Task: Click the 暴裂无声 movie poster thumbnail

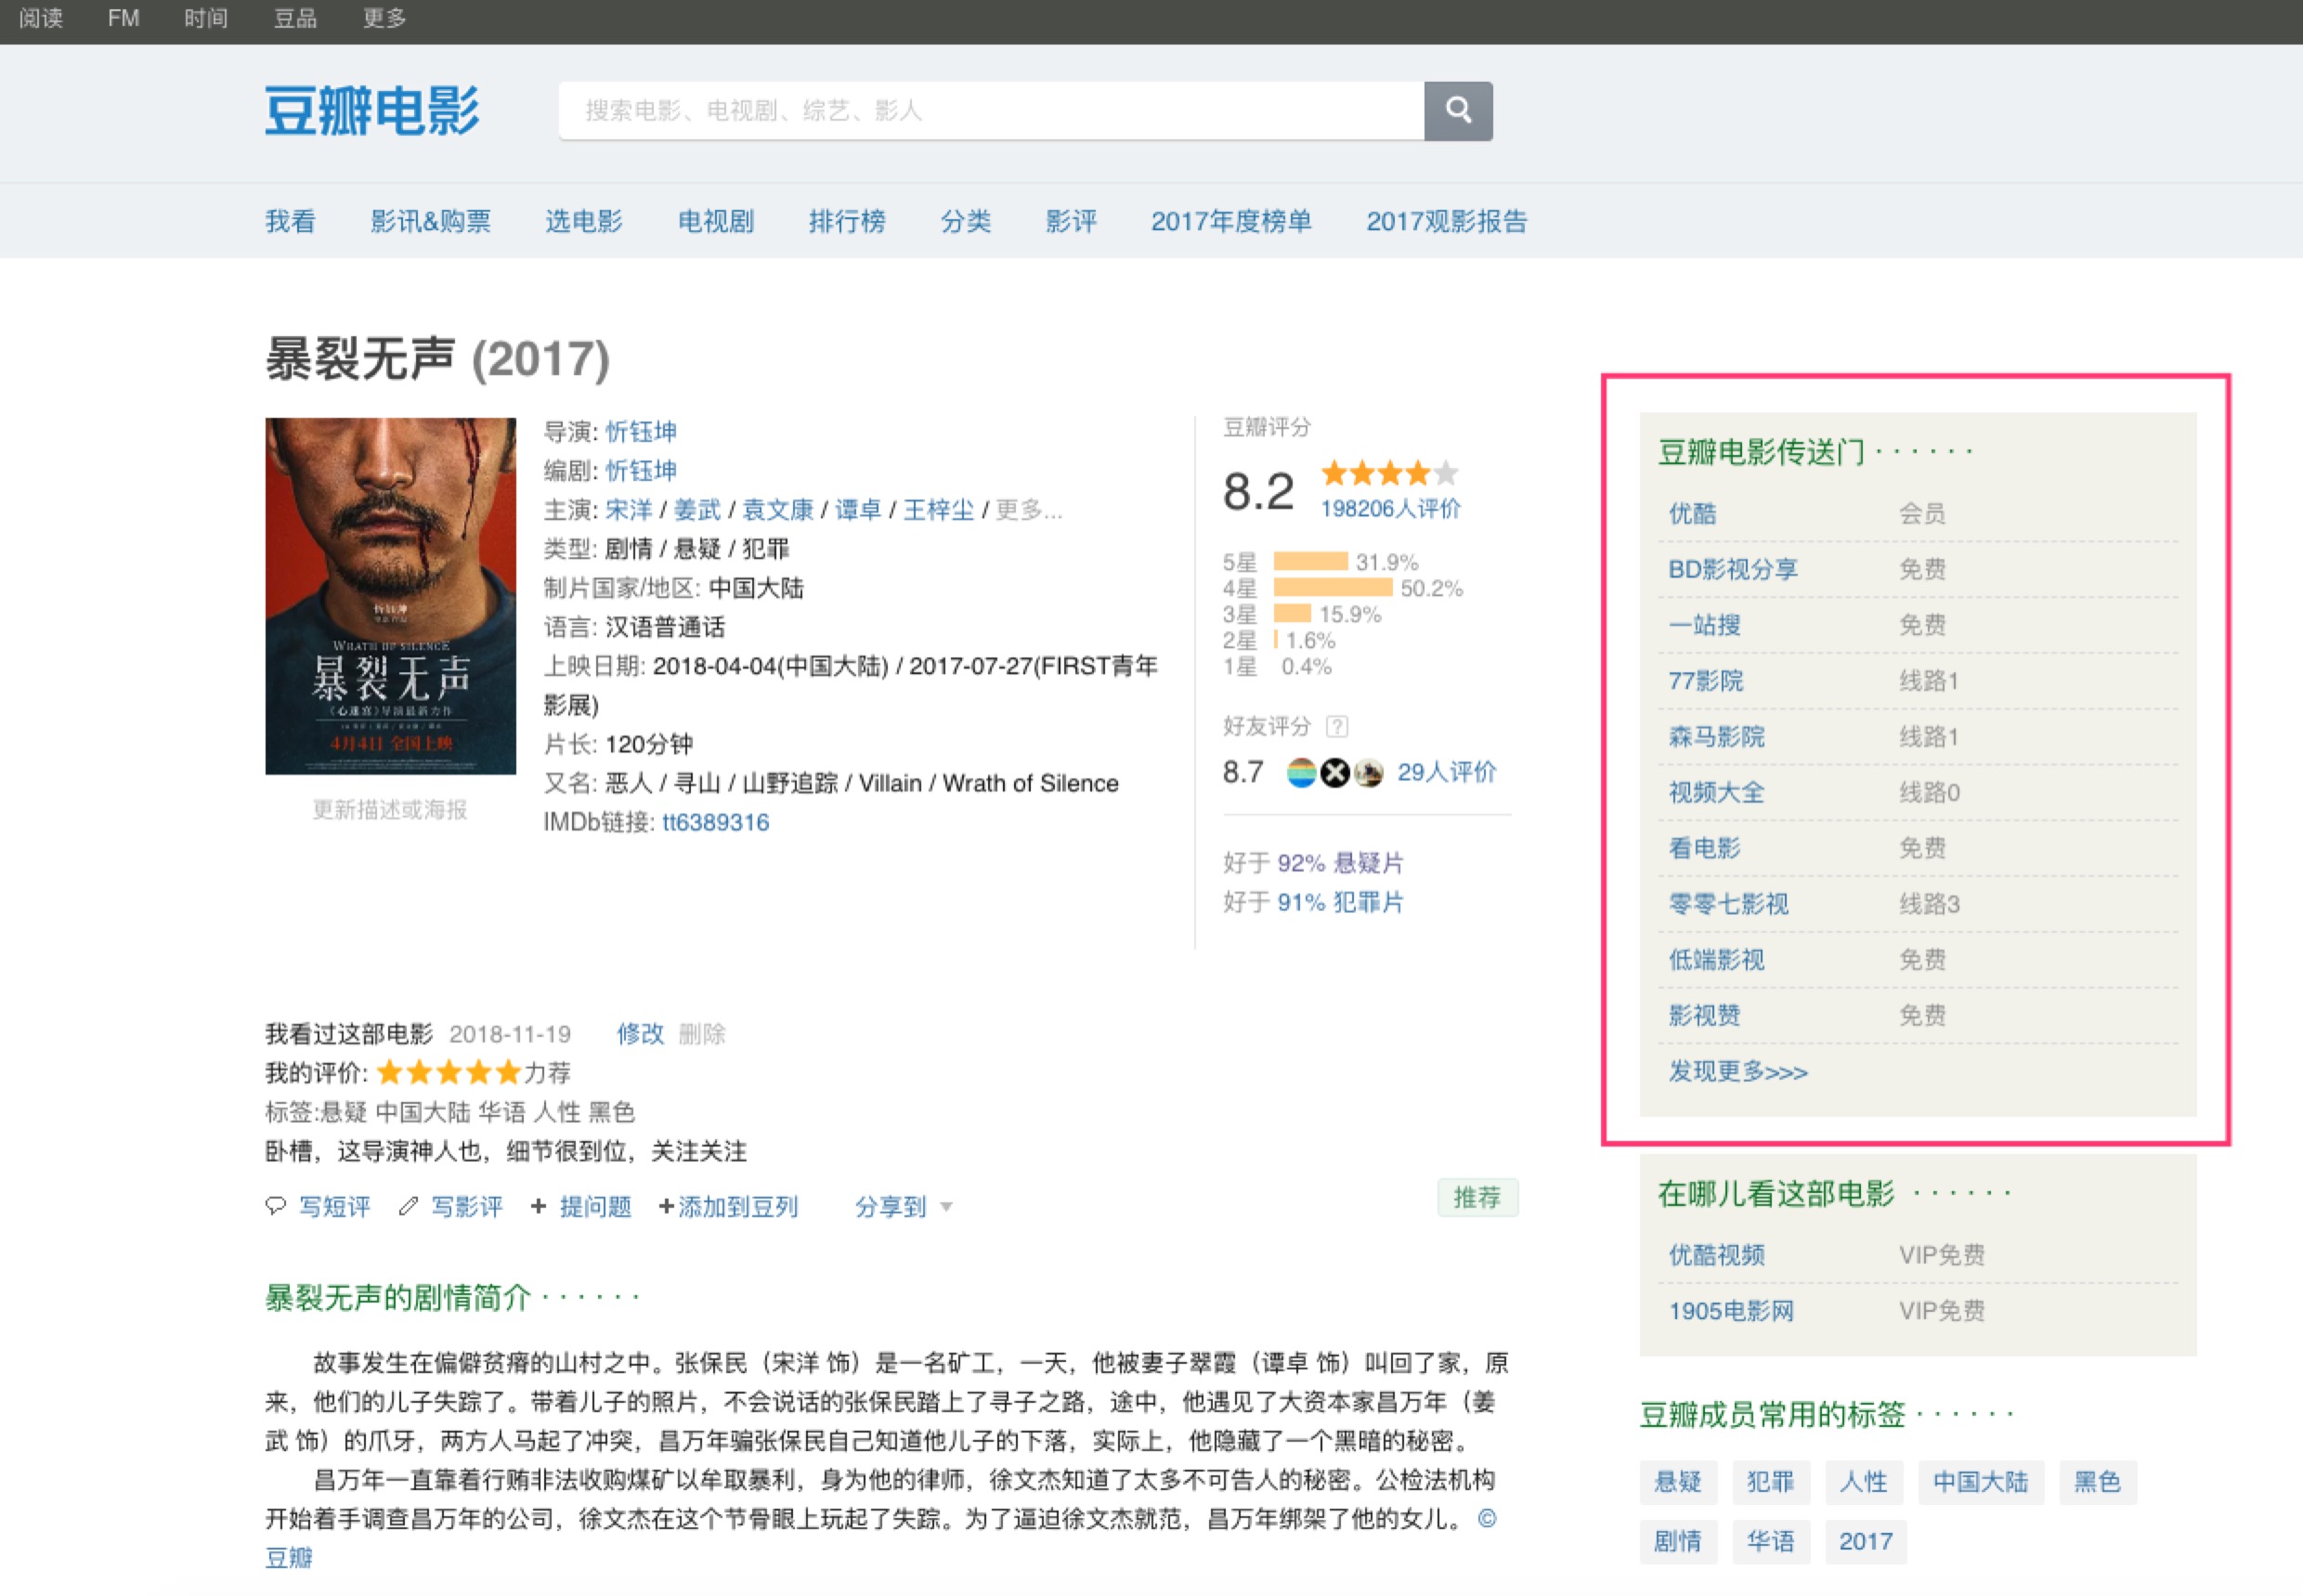Action: [x=390, y=596]
